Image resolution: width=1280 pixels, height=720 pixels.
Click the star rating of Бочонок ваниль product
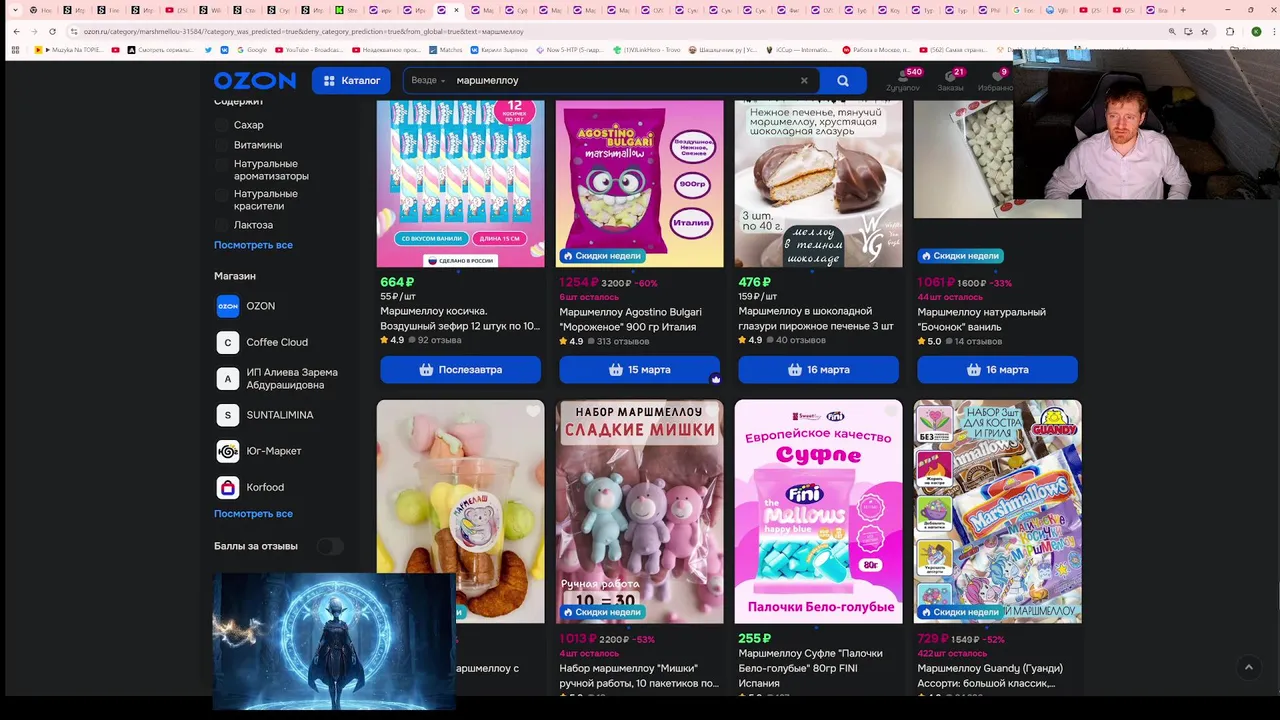(930, 342)
